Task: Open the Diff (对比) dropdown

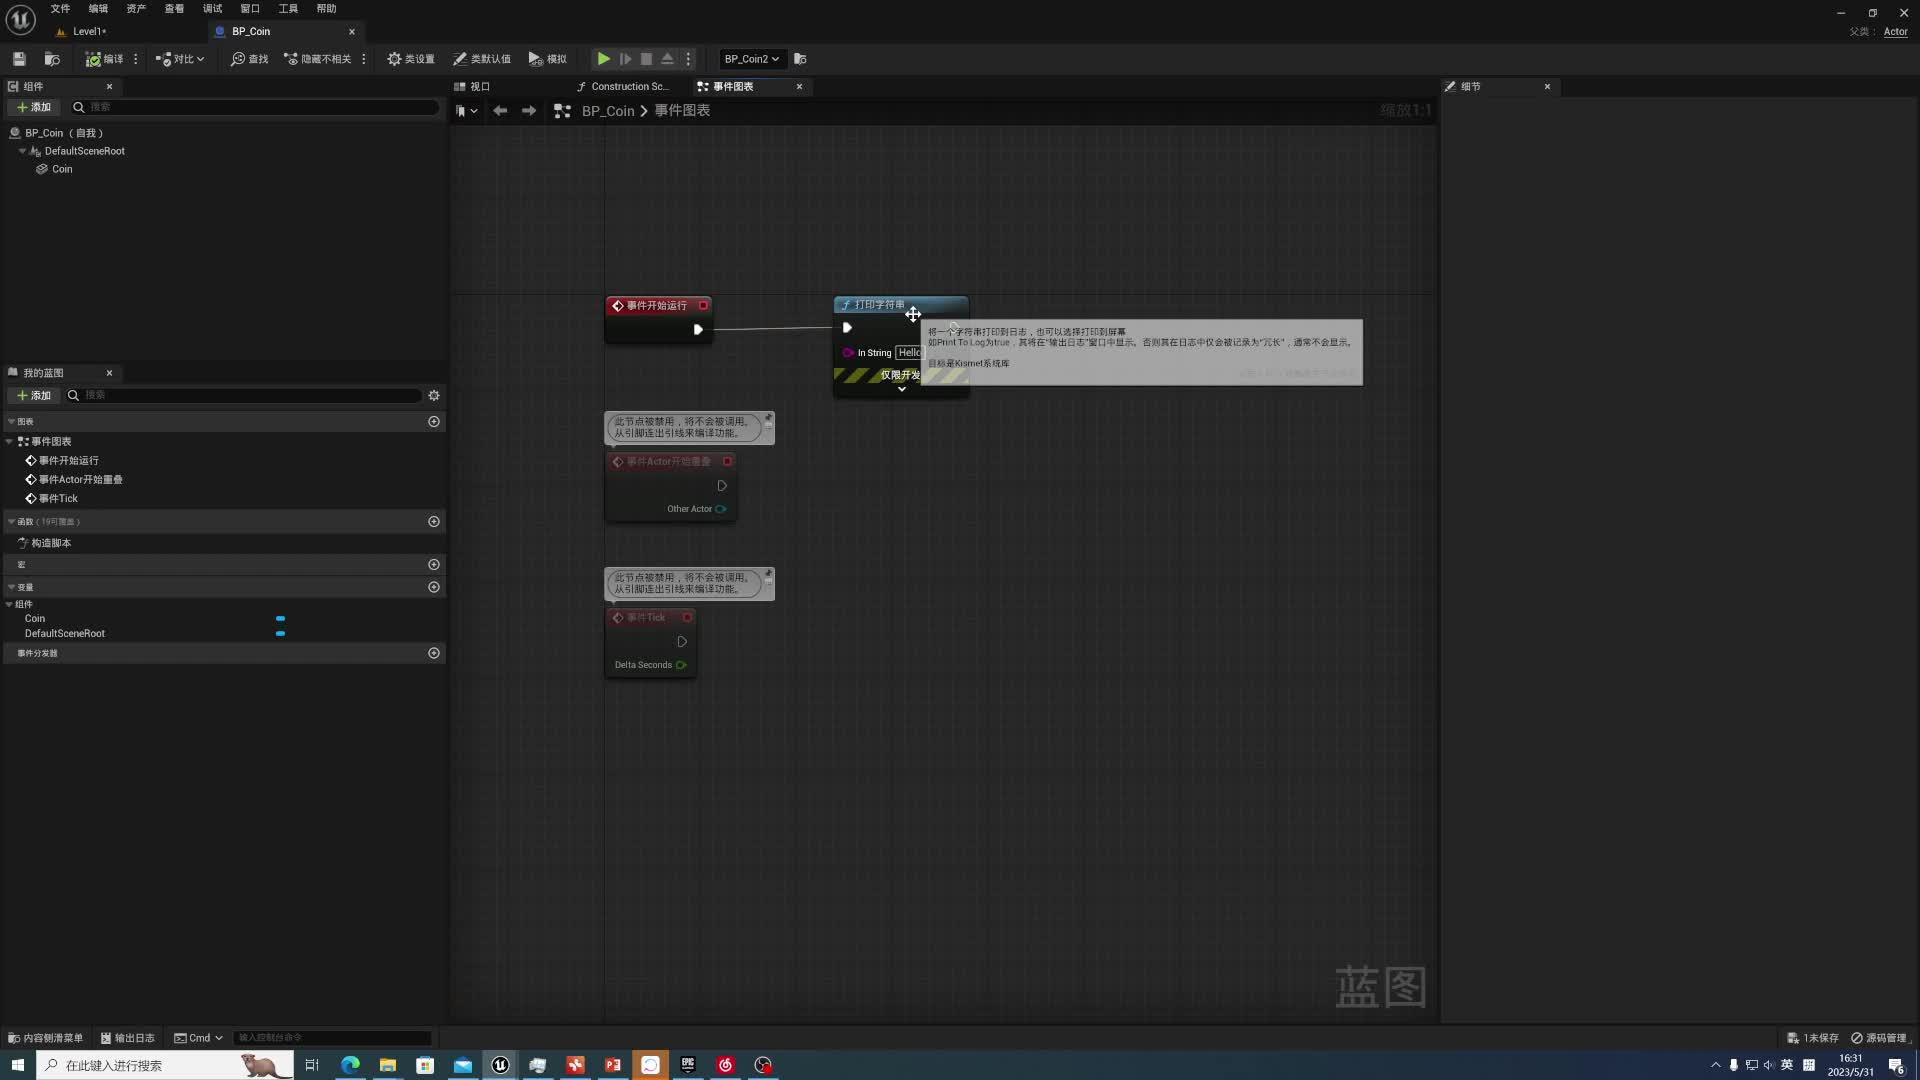Action: point(181,59)
